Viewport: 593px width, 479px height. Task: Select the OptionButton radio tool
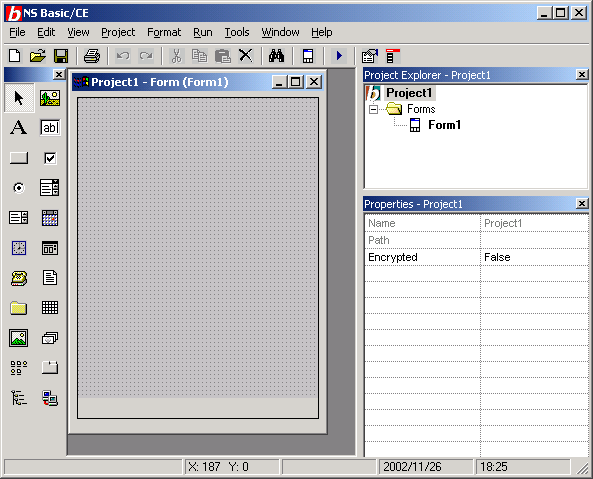19,188
